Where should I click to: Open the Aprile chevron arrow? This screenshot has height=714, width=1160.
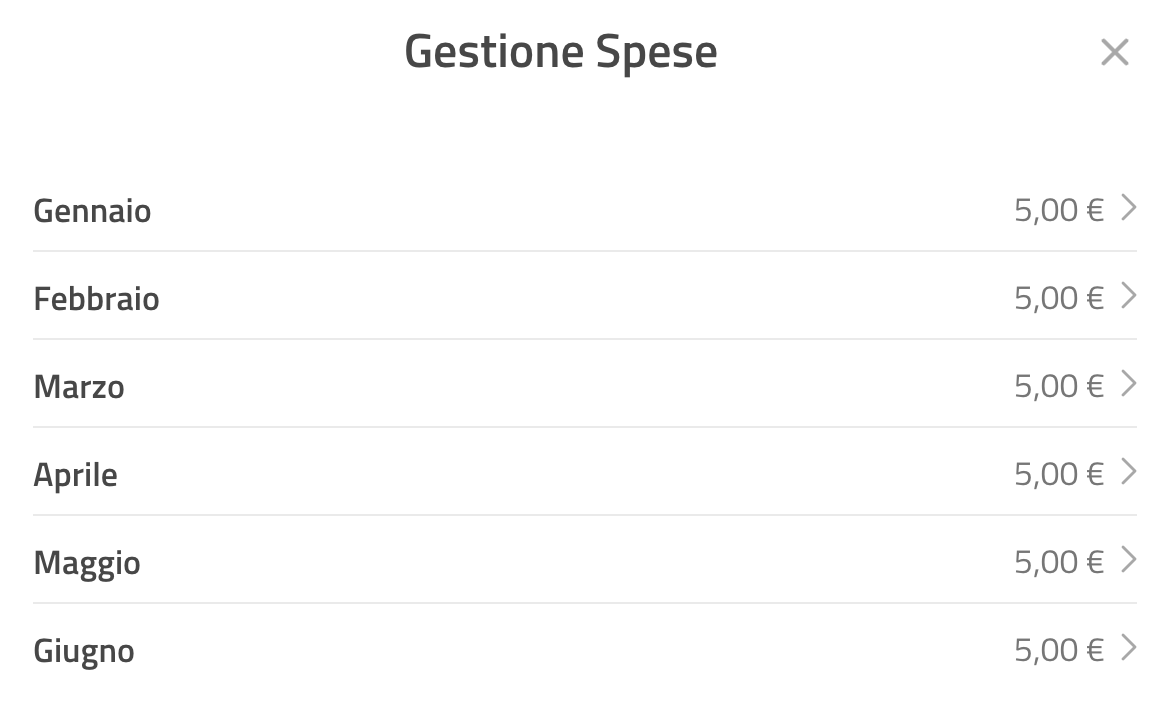click(x=1128, y=472)
